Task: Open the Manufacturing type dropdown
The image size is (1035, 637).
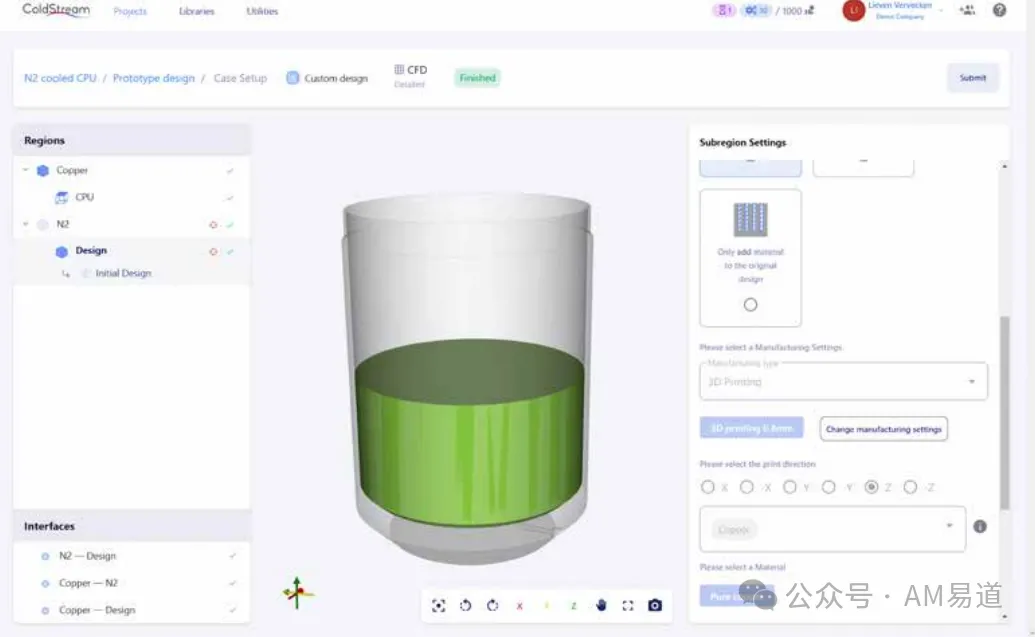Action: coord(844,382)
